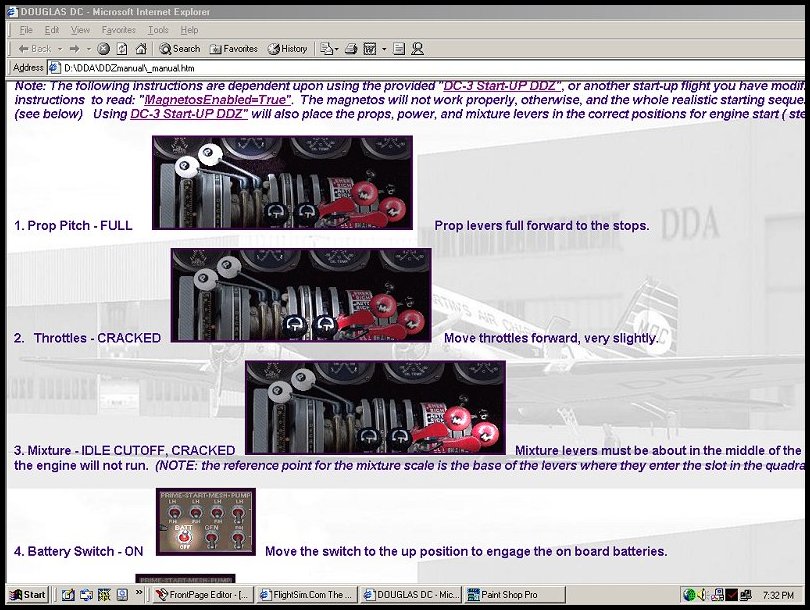Click "3. Mixture - IDLE CUTOFF, CRACKED" text
This screenshot has width=810, height=610.
click(x=124, y=450)
